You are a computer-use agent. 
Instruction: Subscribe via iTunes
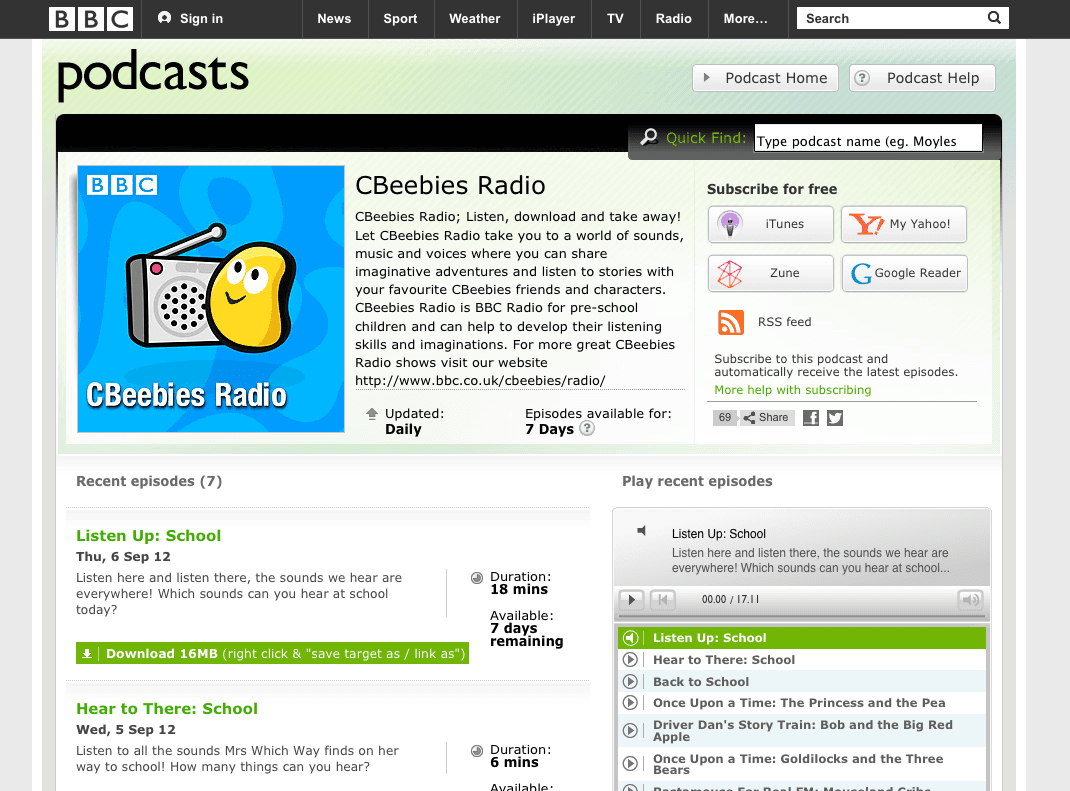[770, 224]
